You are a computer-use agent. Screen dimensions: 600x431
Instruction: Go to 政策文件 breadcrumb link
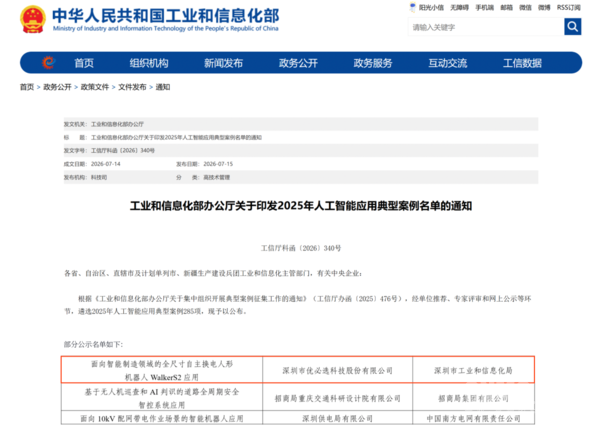[x=95, y=87]
